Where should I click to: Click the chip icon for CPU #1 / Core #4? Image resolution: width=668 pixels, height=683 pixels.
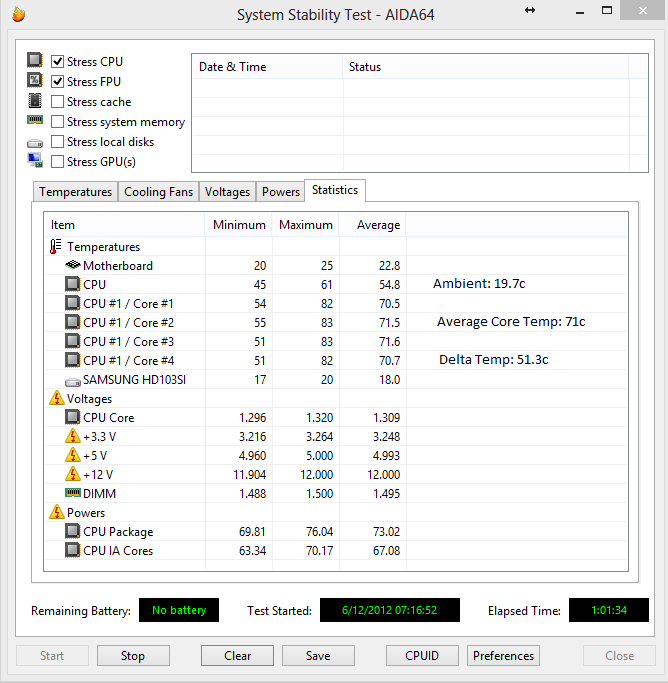point(72,360)
